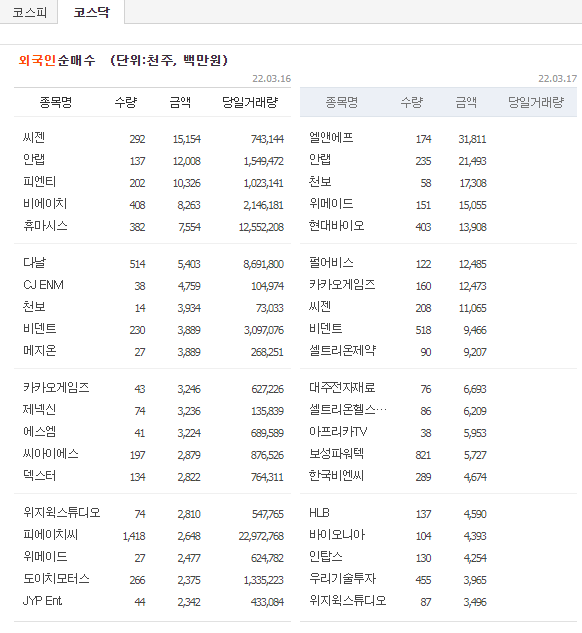Image resolution: width=582 pixels, height=633 pixels.
Task: Open the 덱스터 stock link
Action: (40, 476)
